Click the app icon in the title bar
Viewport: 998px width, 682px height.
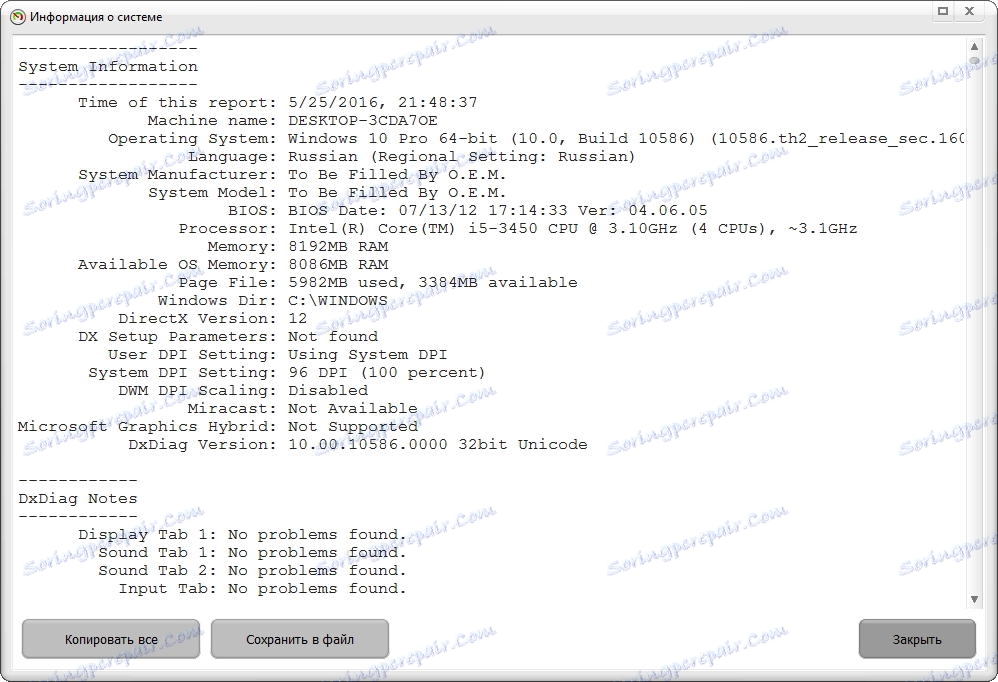pos(18,17)
